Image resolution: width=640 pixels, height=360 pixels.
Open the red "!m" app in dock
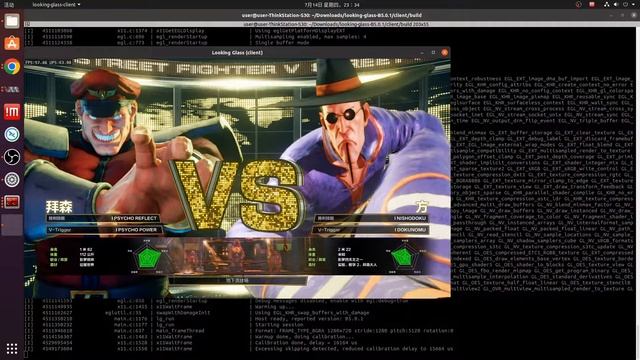(12, 111)
